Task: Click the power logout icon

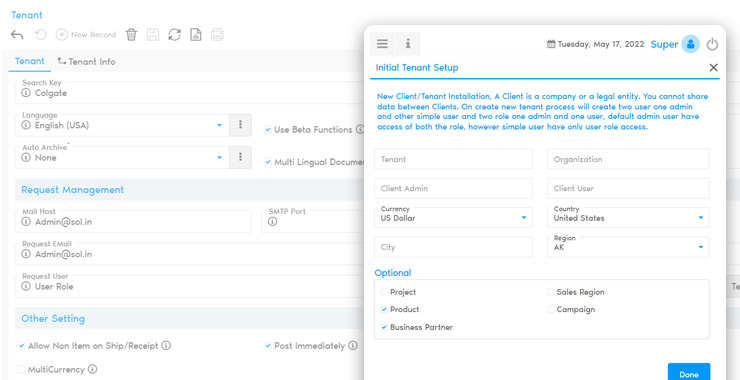Action: click(x=712, y=44)
